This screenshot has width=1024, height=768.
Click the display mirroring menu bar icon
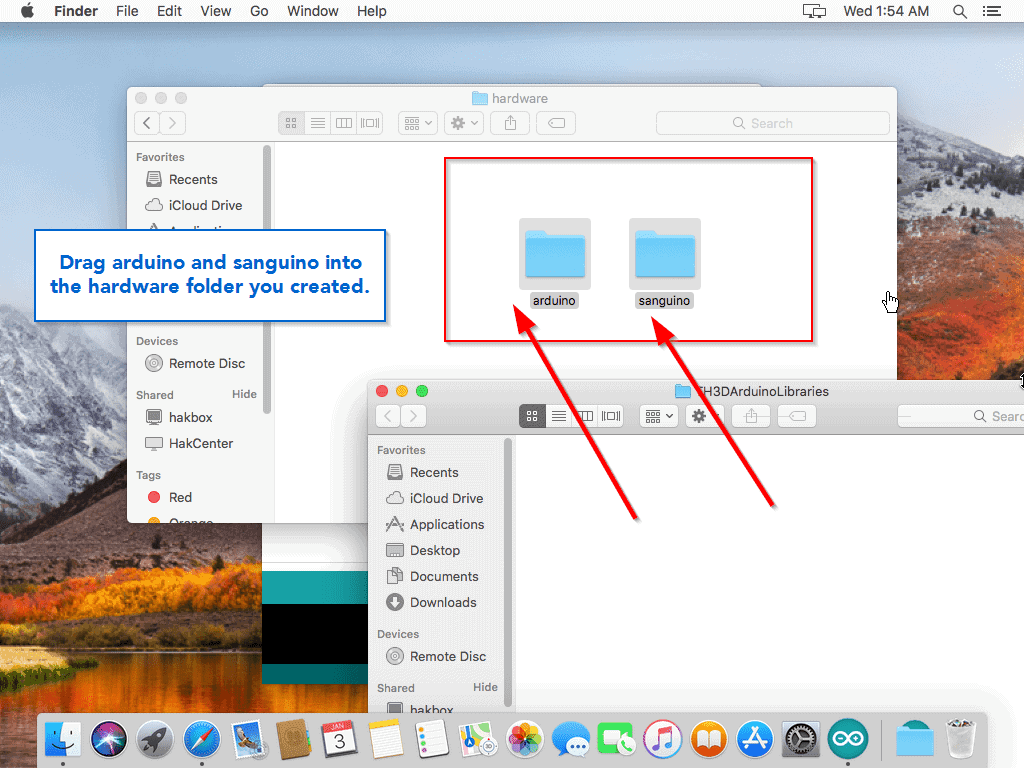pyautogui.click(x=814, y=11)
